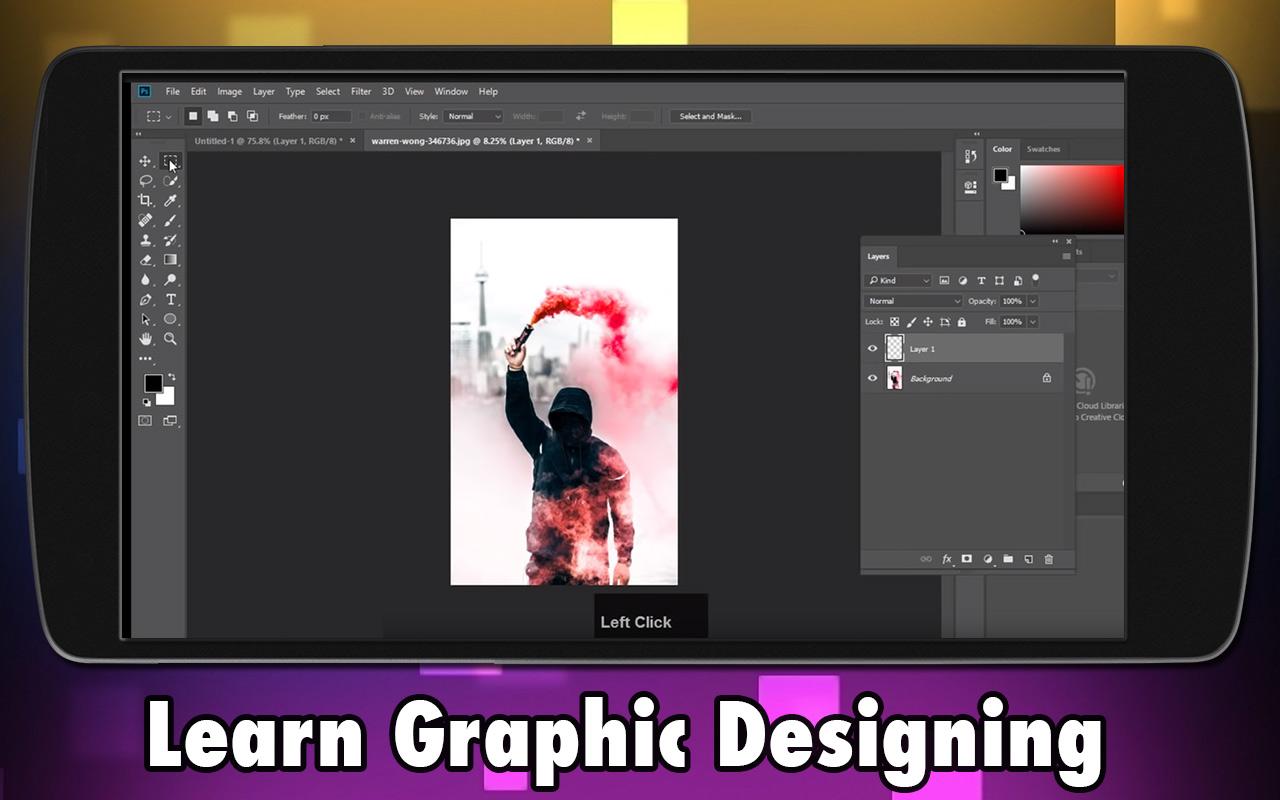
Task: Delete layer using the trash icon
Action: click(x=1048, y=559)
